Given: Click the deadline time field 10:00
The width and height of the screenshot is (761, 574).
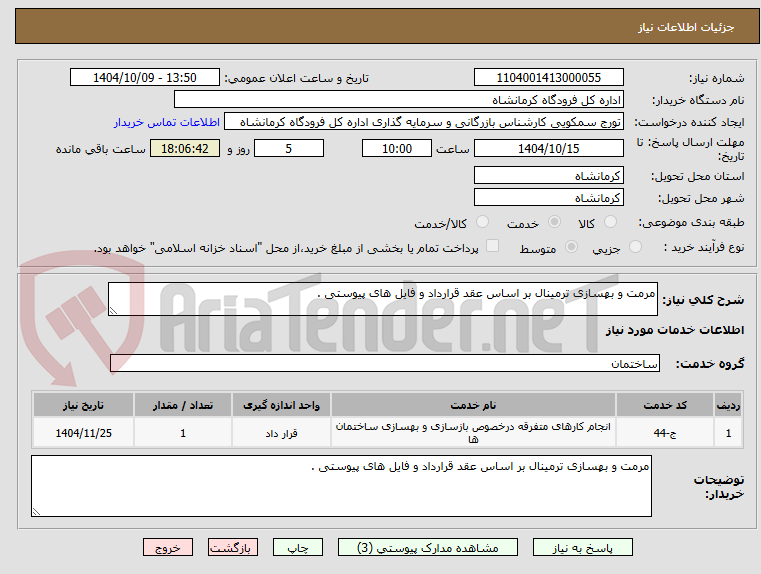Looking at the screenshot, I should [397, 148].
